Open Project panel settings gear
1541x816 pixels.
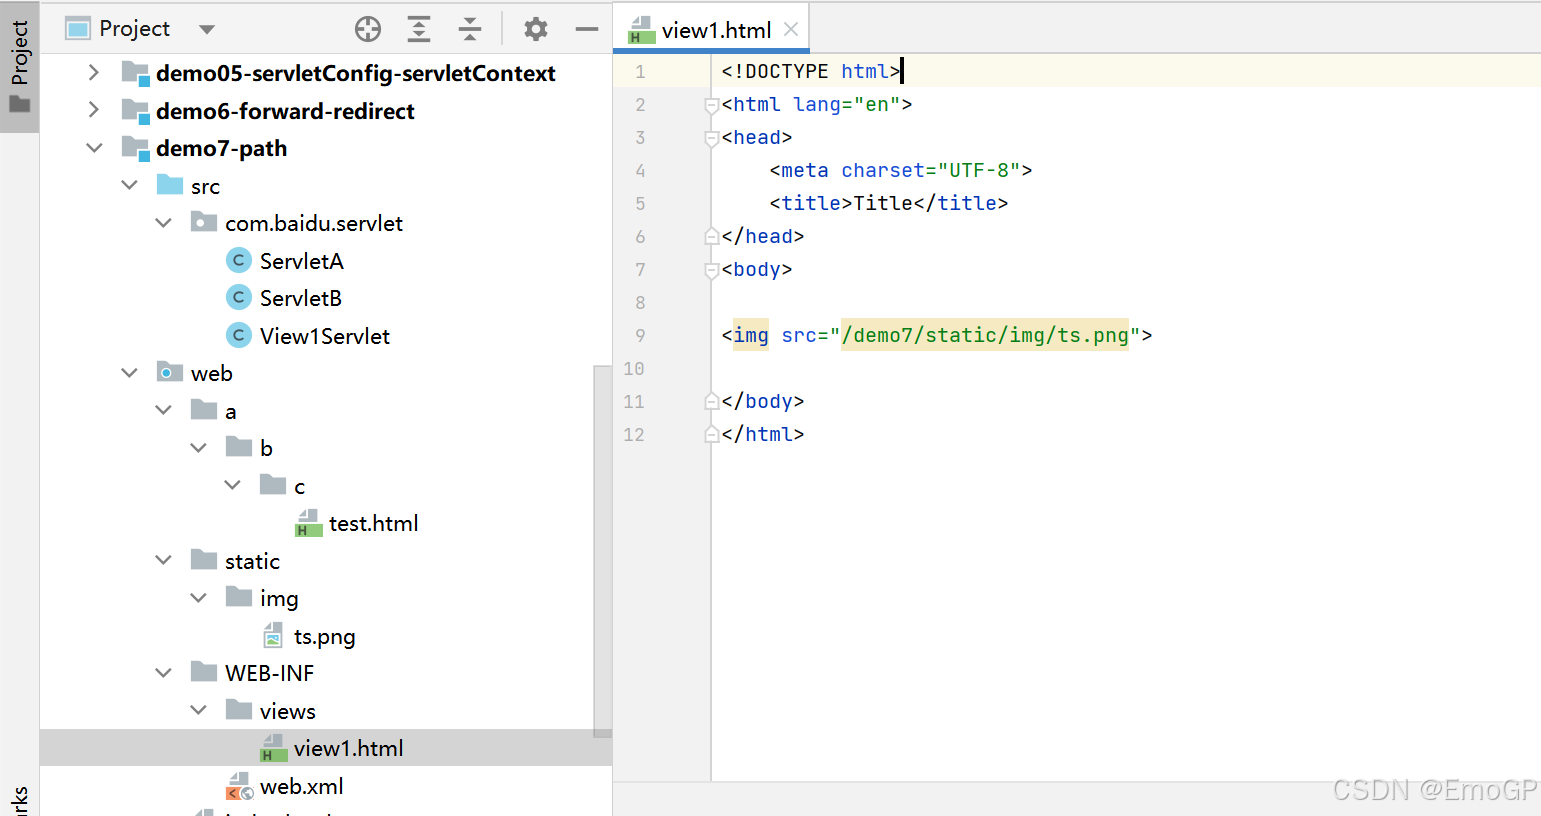[x=536, y=29]
